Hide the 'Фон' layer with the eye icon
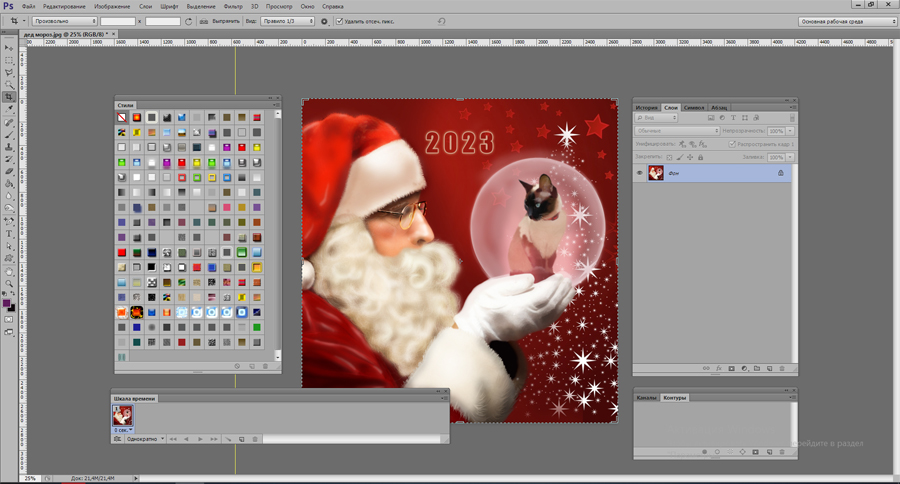The width and height of the screenshot is (900, 484). 640,173
